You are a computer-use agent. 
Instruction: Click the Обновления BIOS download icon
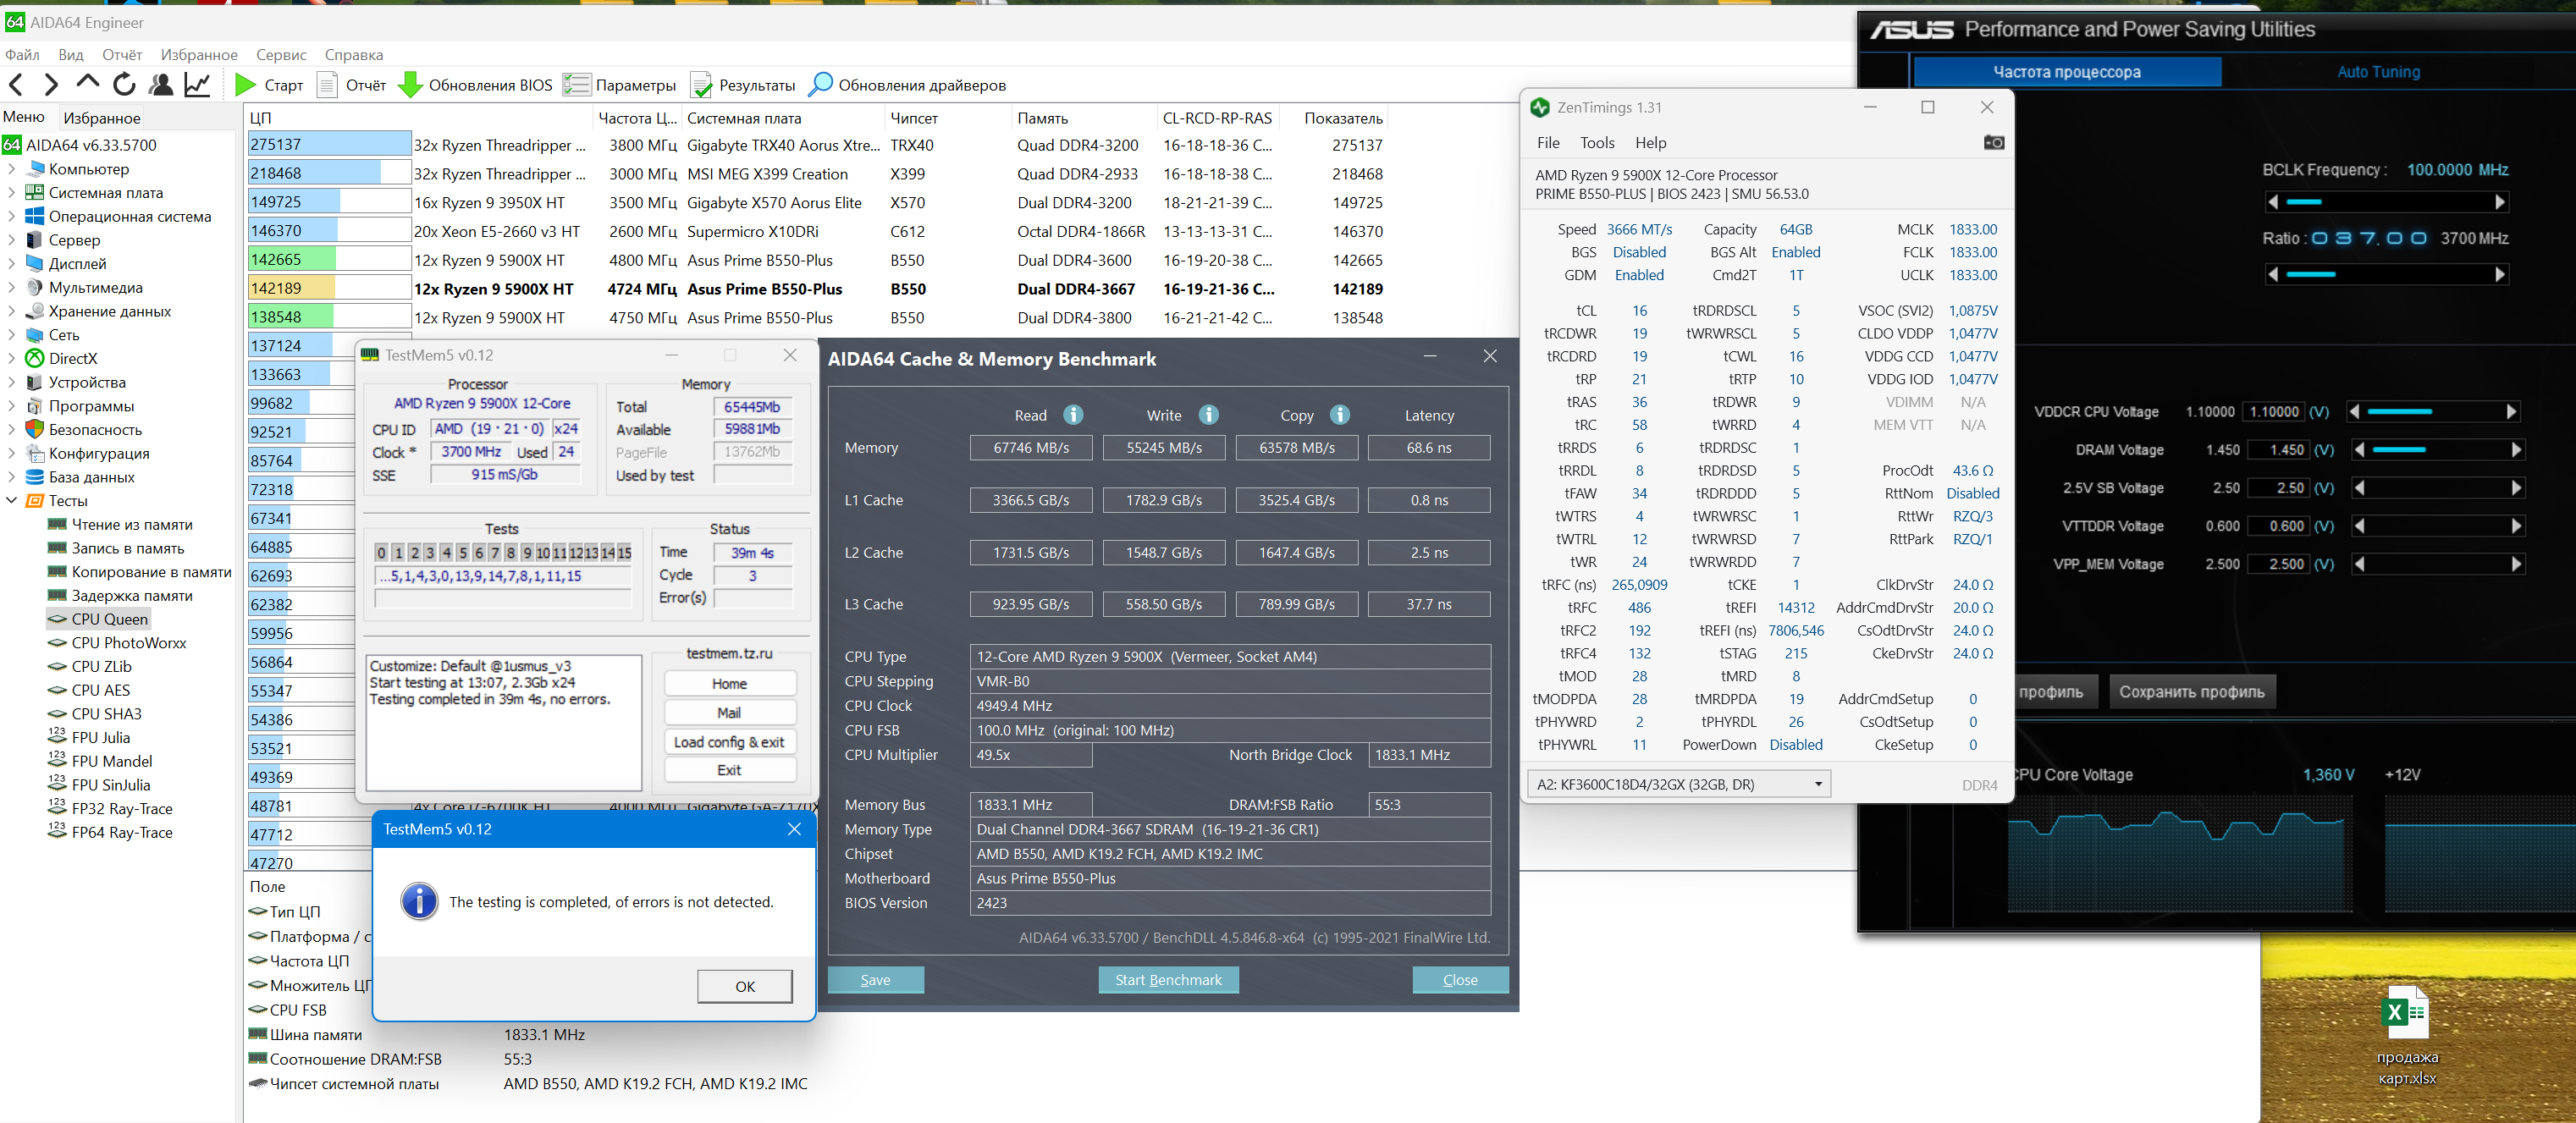coord(410,85)
